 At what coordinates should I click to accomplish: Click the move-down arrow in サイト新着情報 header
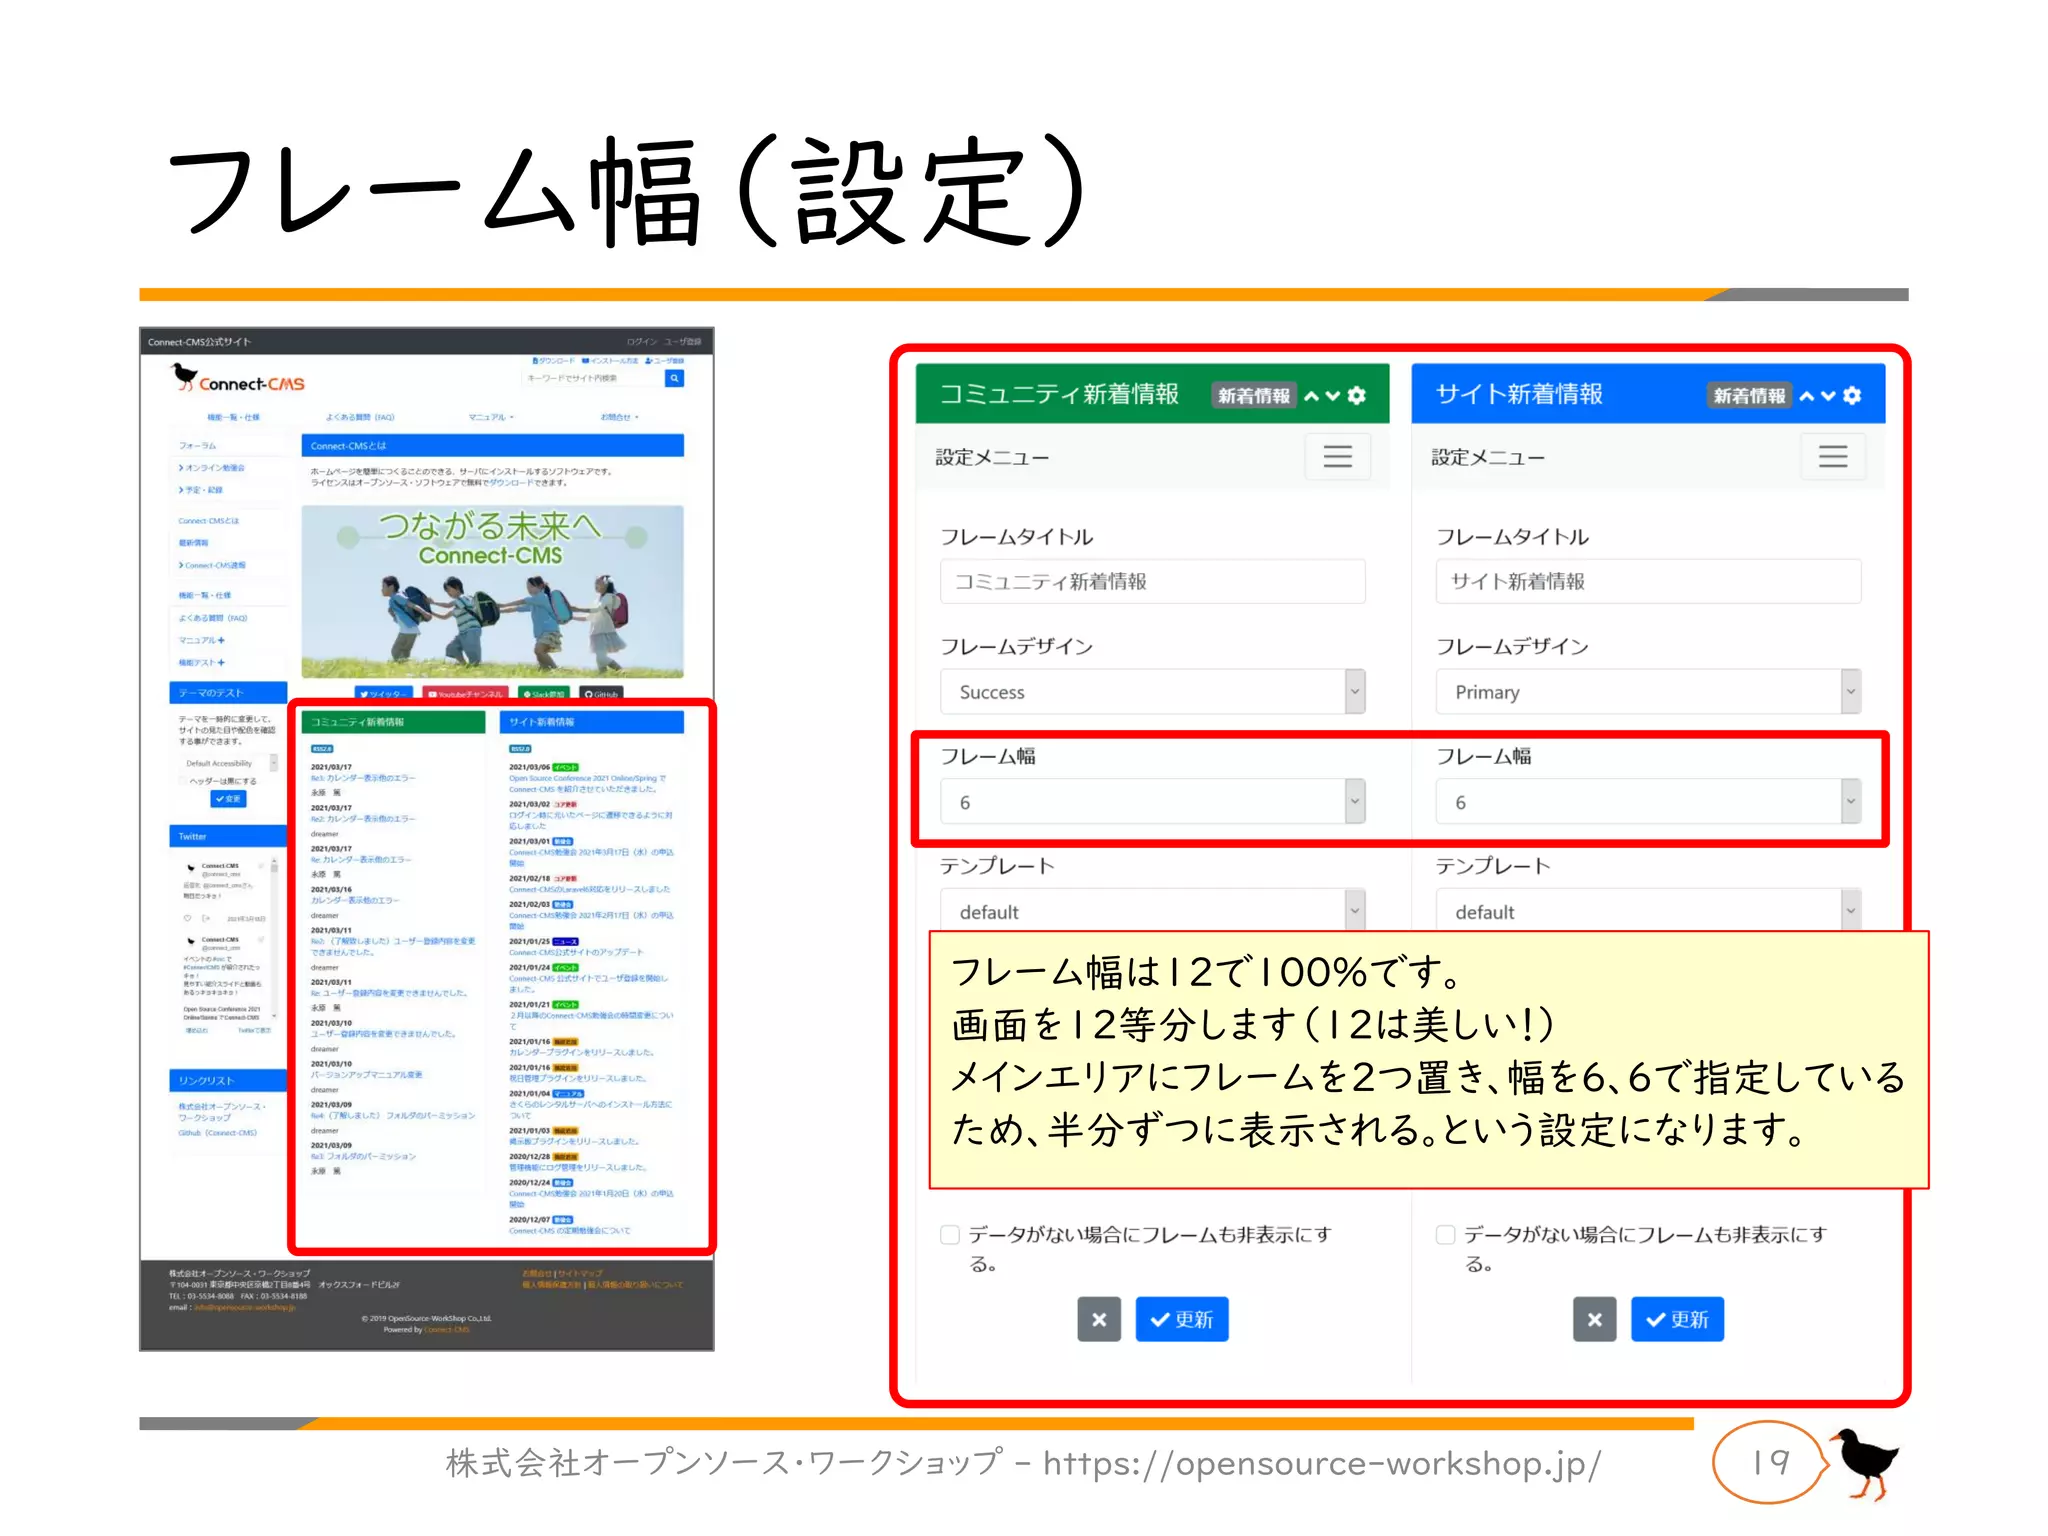click(1828, 396)
